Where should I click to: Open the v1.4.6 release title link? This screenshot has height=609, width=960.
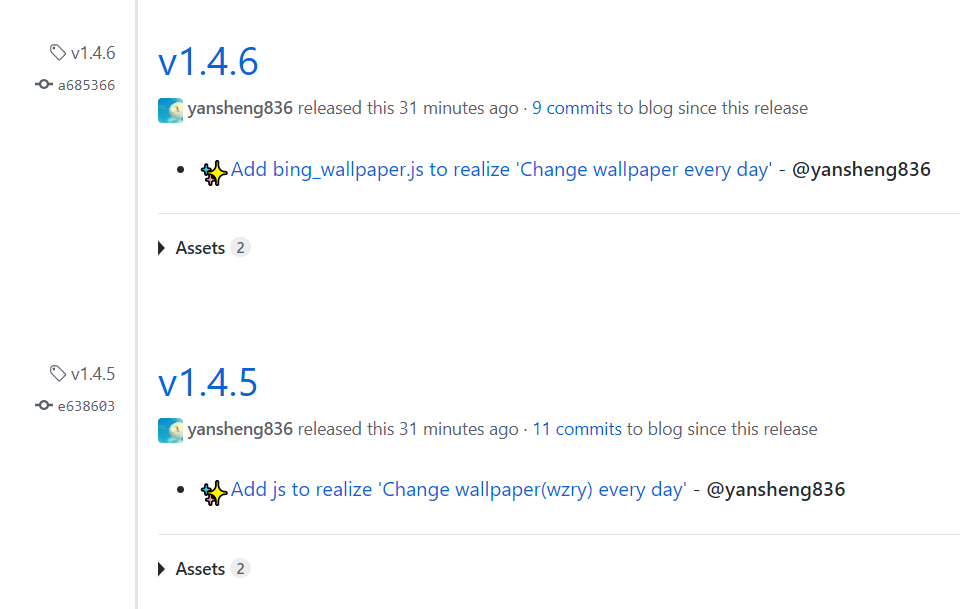click(x=208, y=62)
